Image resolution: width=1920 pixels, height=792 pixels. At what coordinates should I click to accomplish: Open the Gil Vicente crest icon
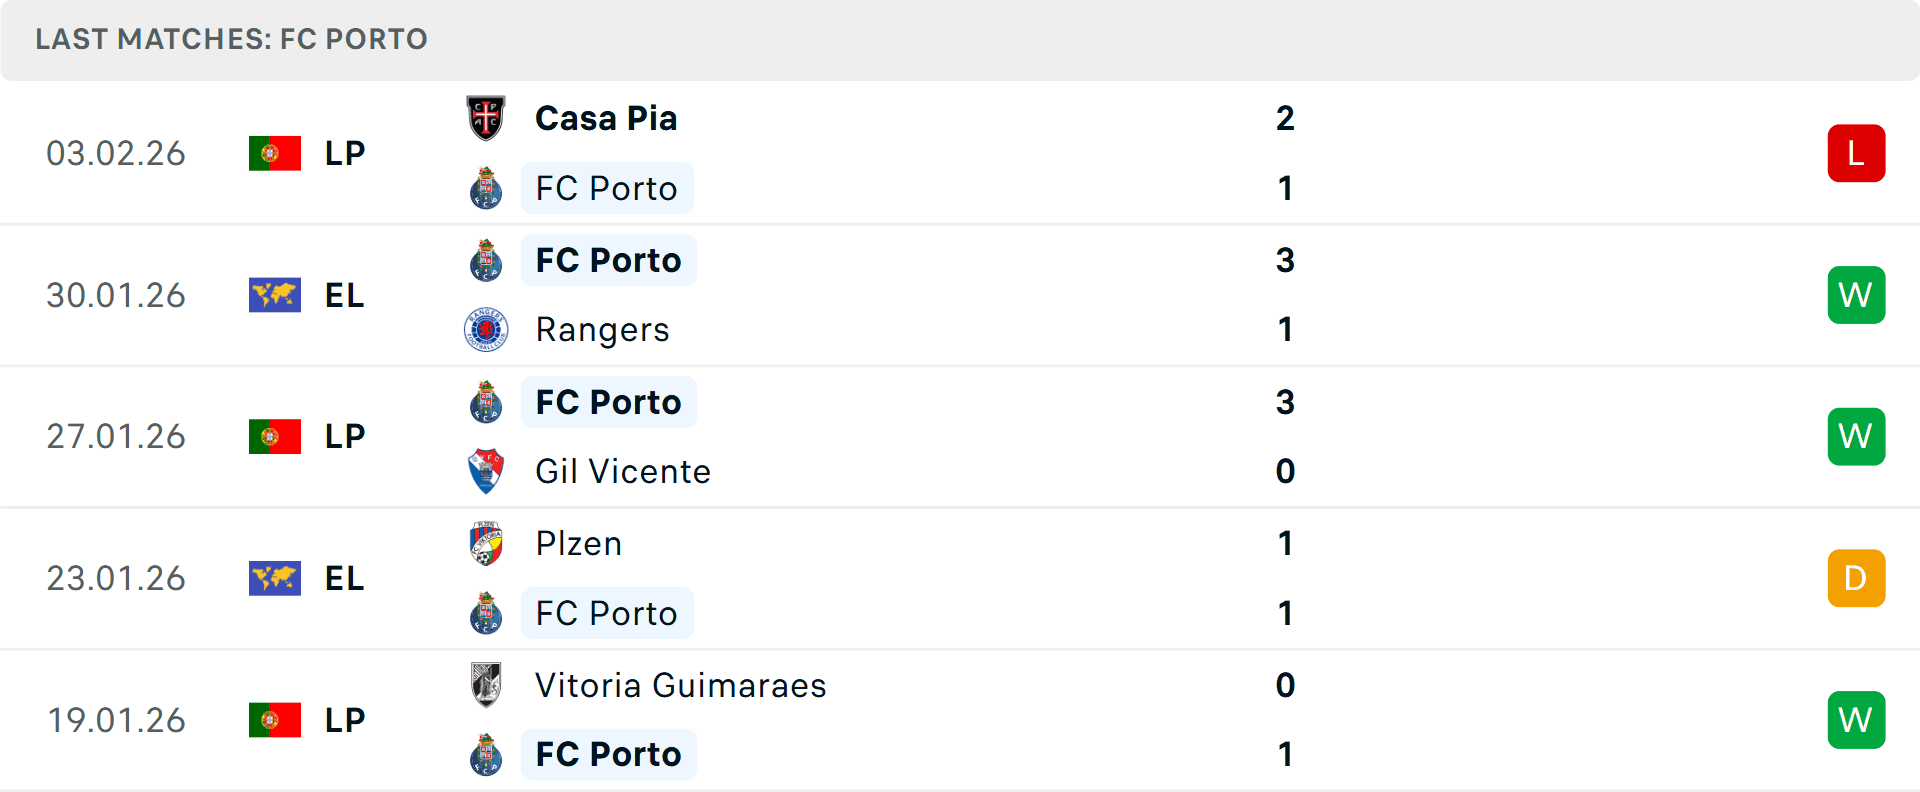[x=487, y=471]
